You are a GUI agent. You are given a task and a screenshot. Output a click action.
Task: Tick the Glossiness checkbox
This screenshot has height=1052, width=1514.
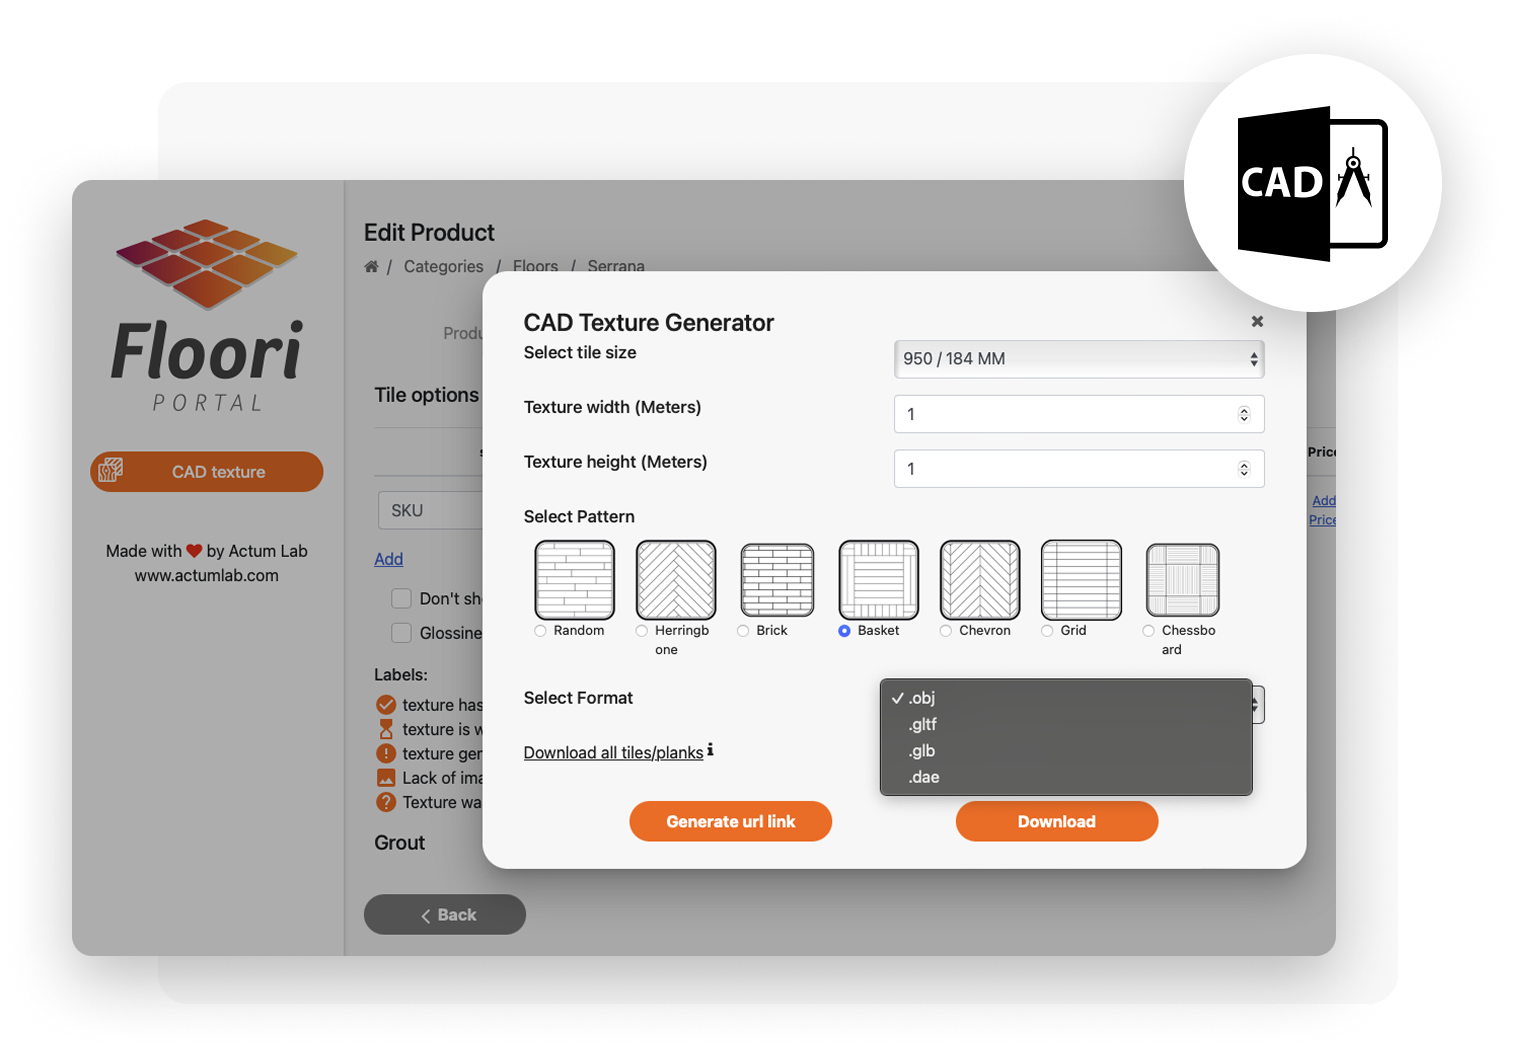click(402, 633)
